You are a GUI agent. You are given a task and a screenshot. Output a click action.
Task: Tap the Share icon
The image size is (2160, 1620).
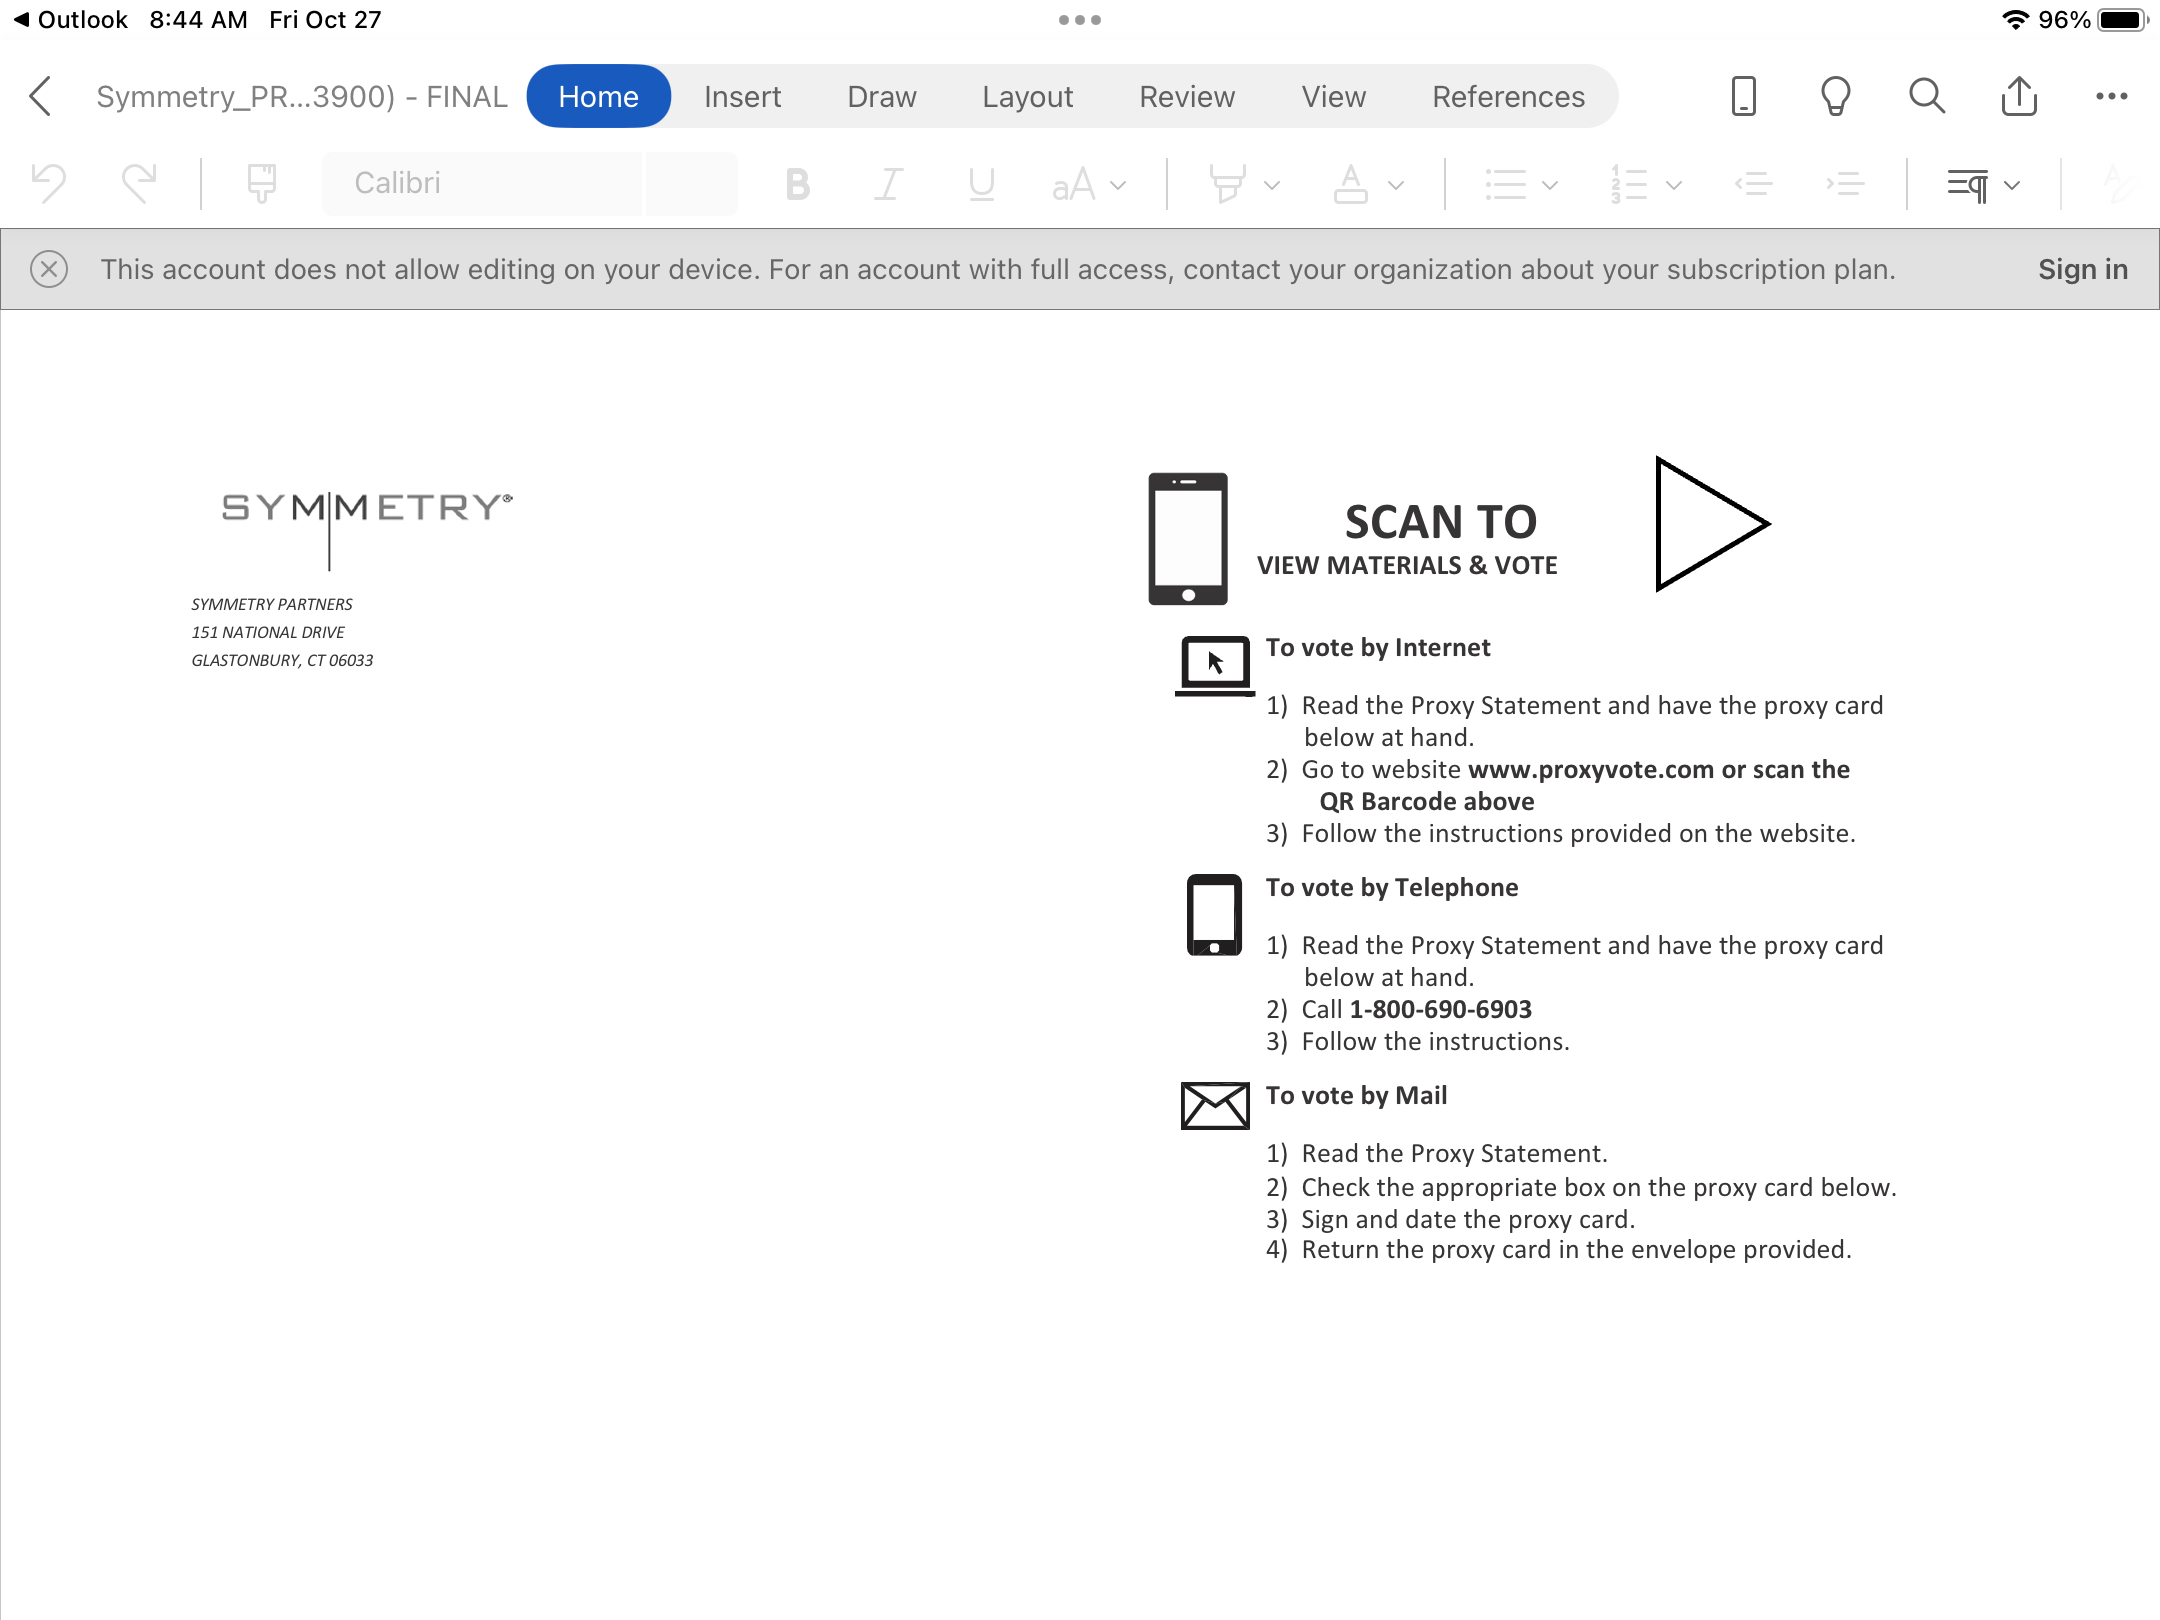click(x=2019, y=96)
